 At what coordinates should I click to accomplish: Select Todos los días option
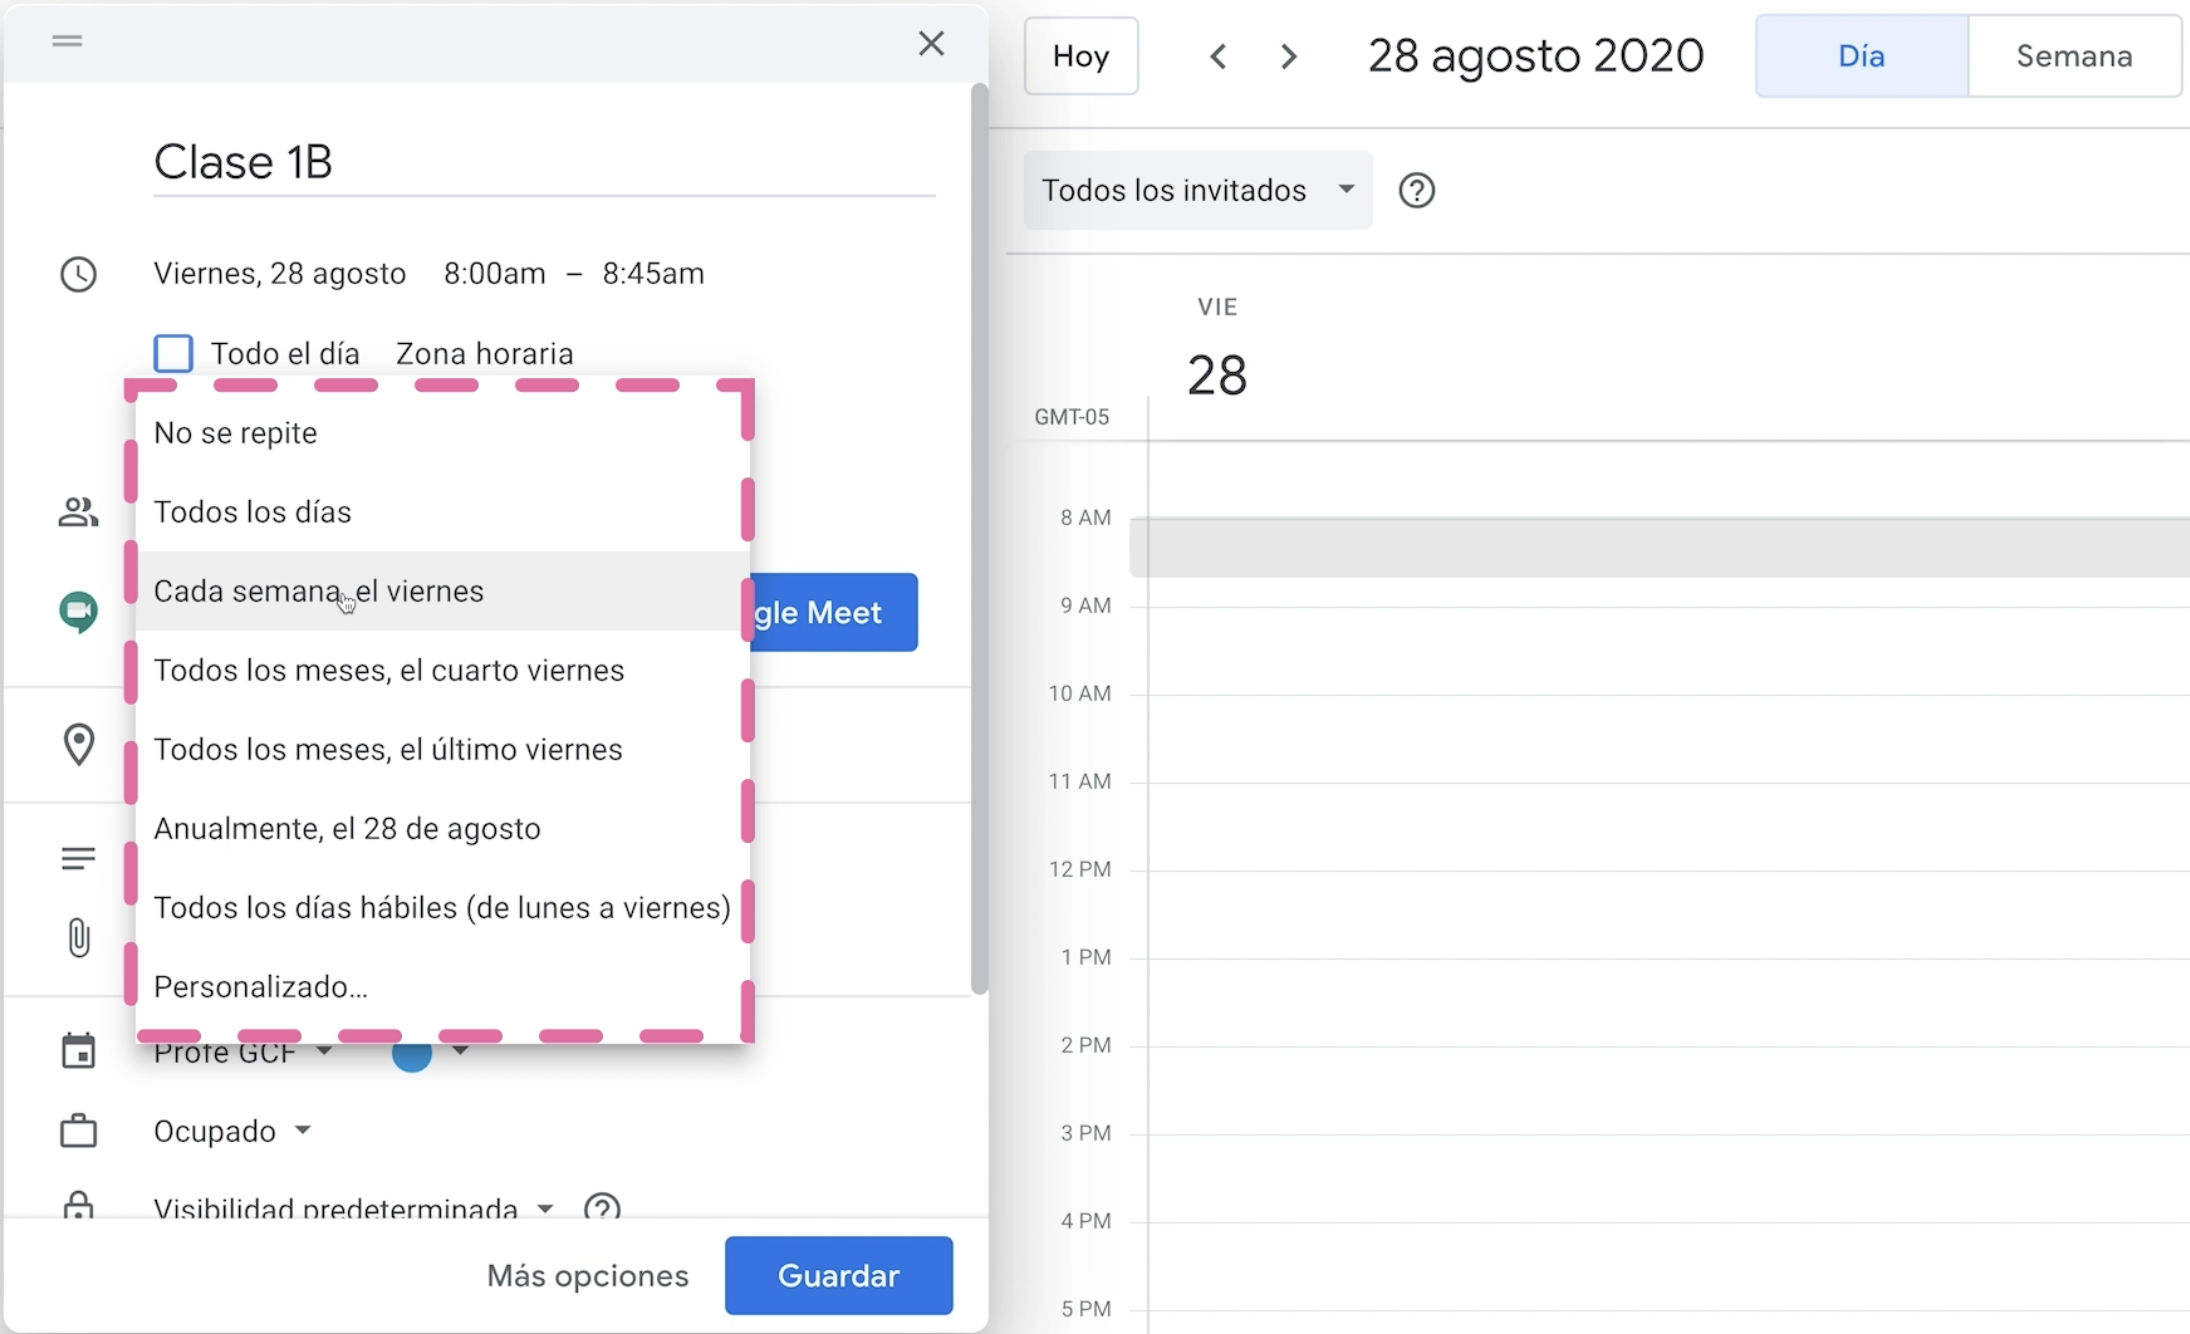coord(443,512)
